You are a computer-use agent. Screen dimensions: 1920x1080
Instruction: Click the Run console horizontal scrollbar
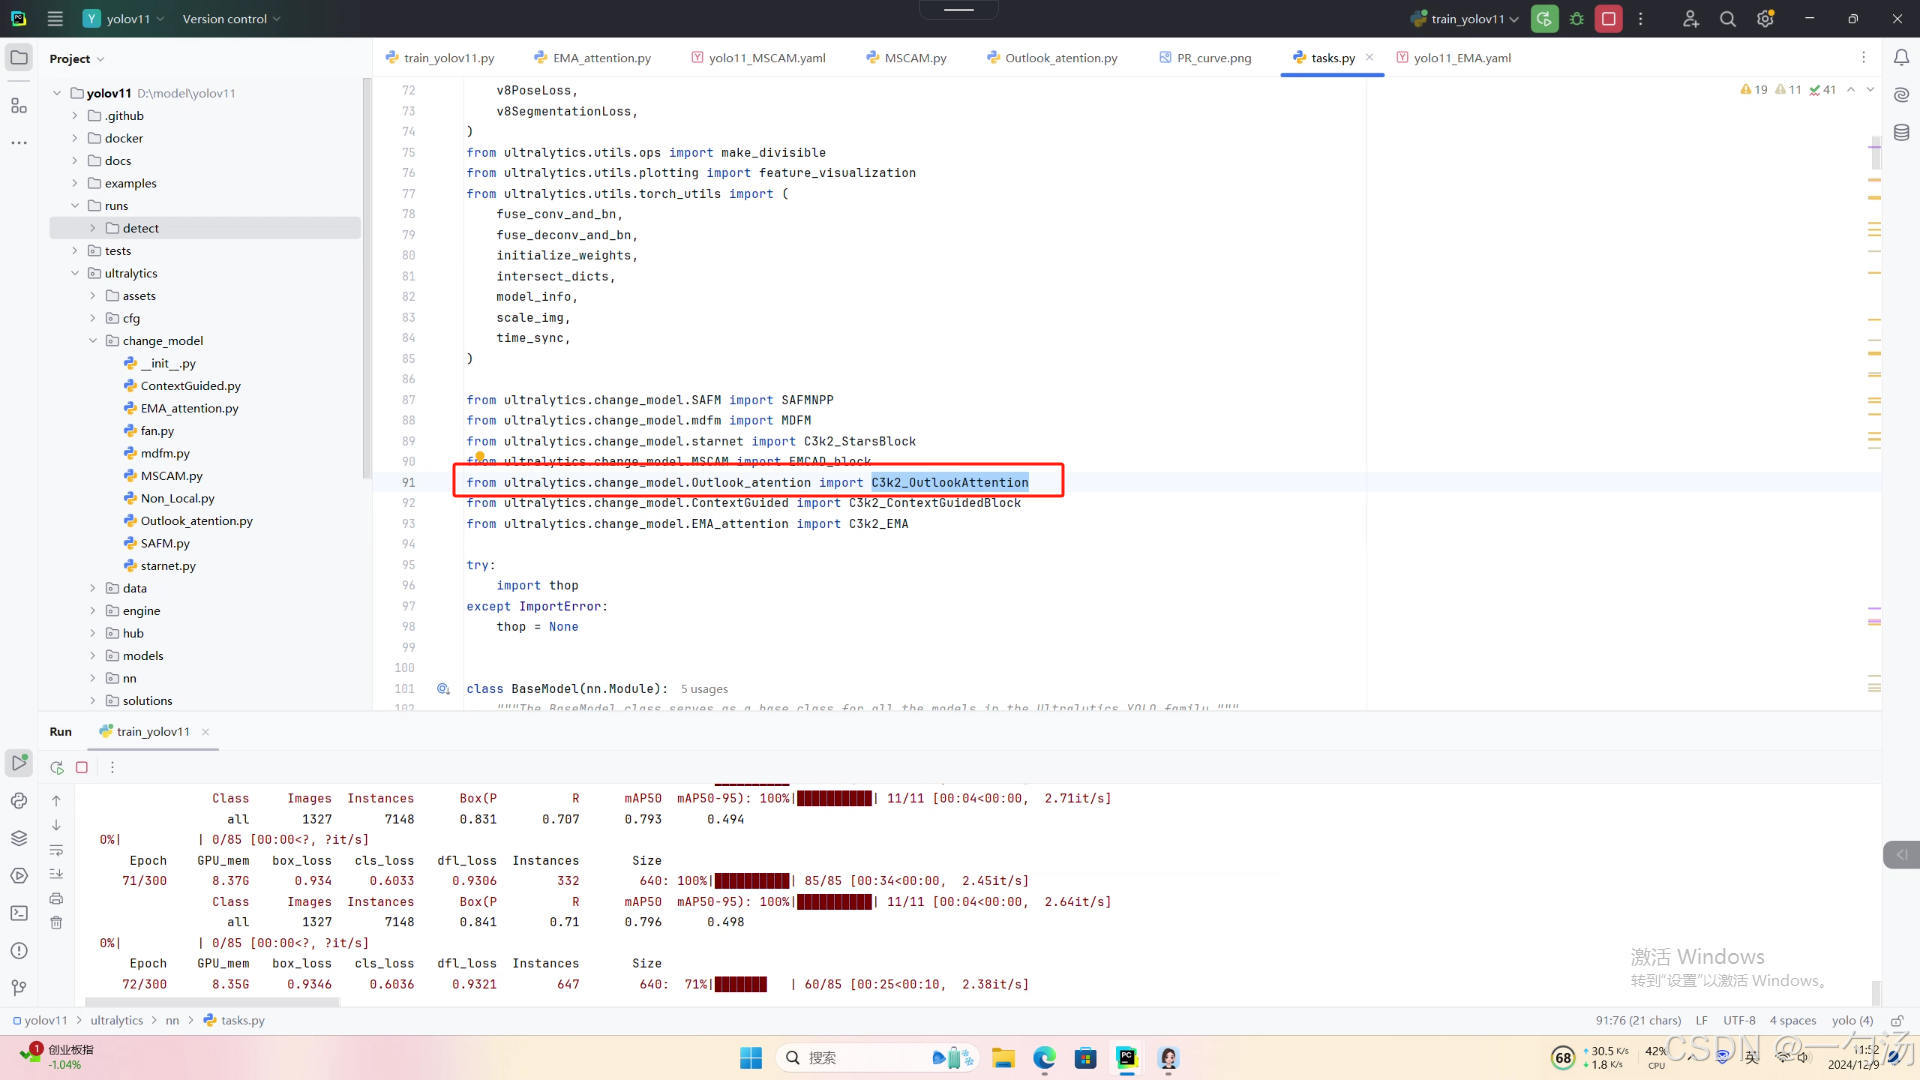click(x=212, y=1001)
